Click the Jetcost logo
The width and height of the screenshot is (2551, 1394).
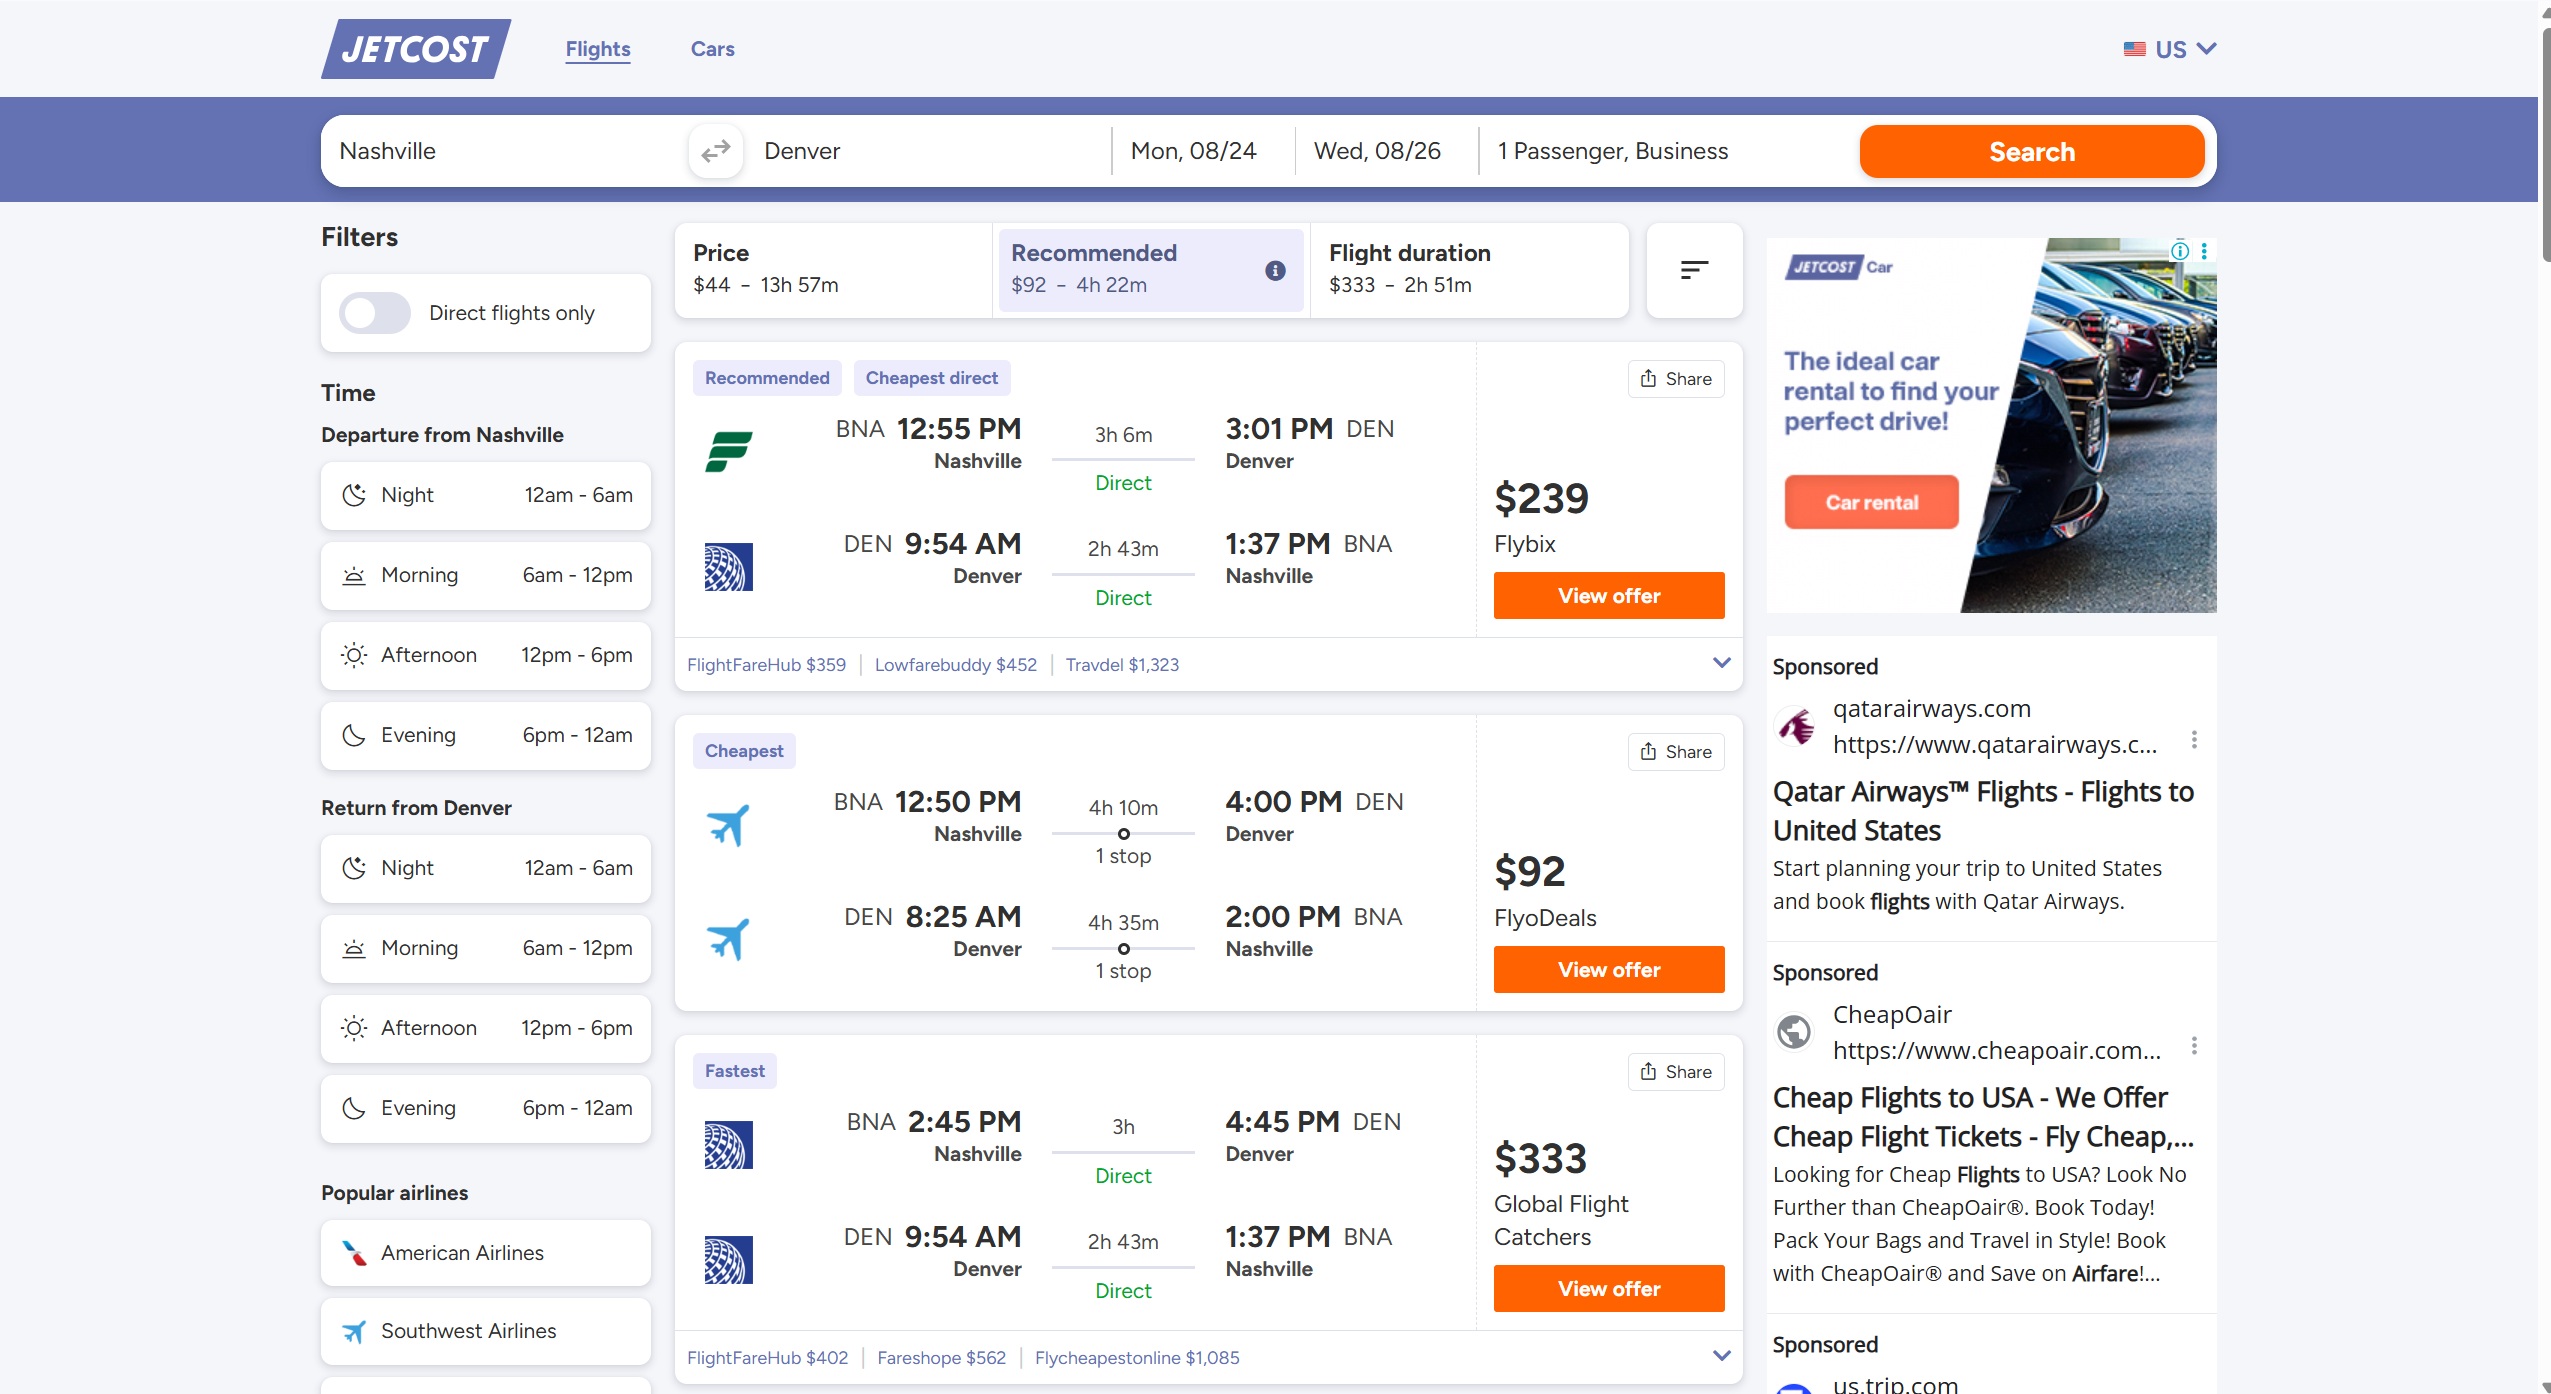tap(415, 49)
